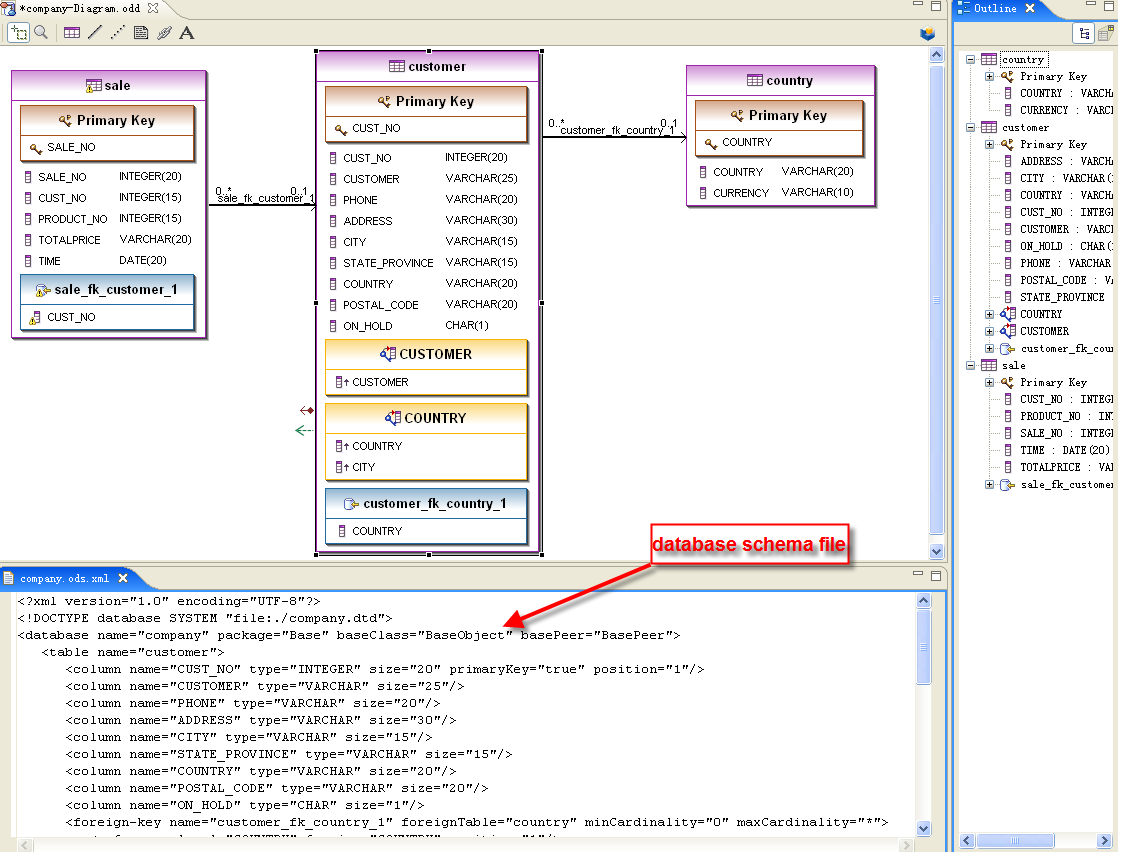Close the company.ods.xml tab

(x=123, y=579)
